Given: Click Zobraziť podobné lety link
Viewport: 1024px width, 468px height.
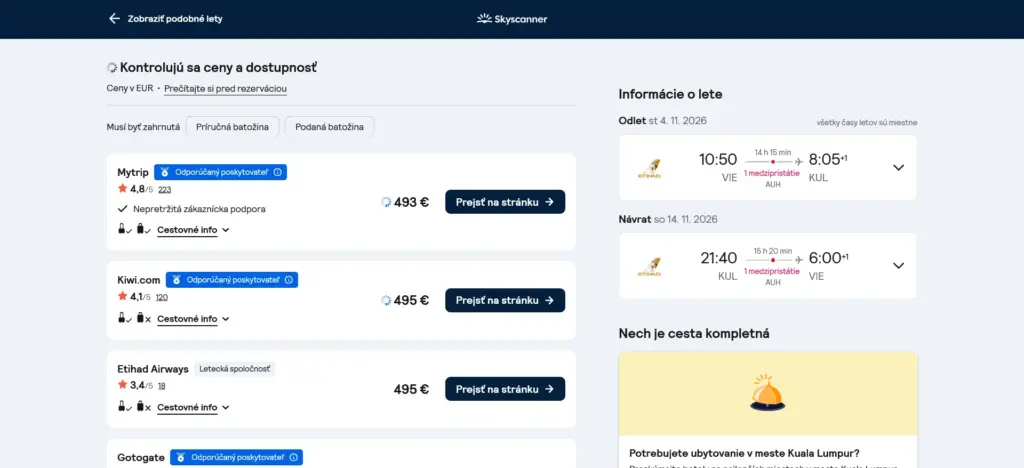Looking at the screenshot, I should tap(175, 19).
